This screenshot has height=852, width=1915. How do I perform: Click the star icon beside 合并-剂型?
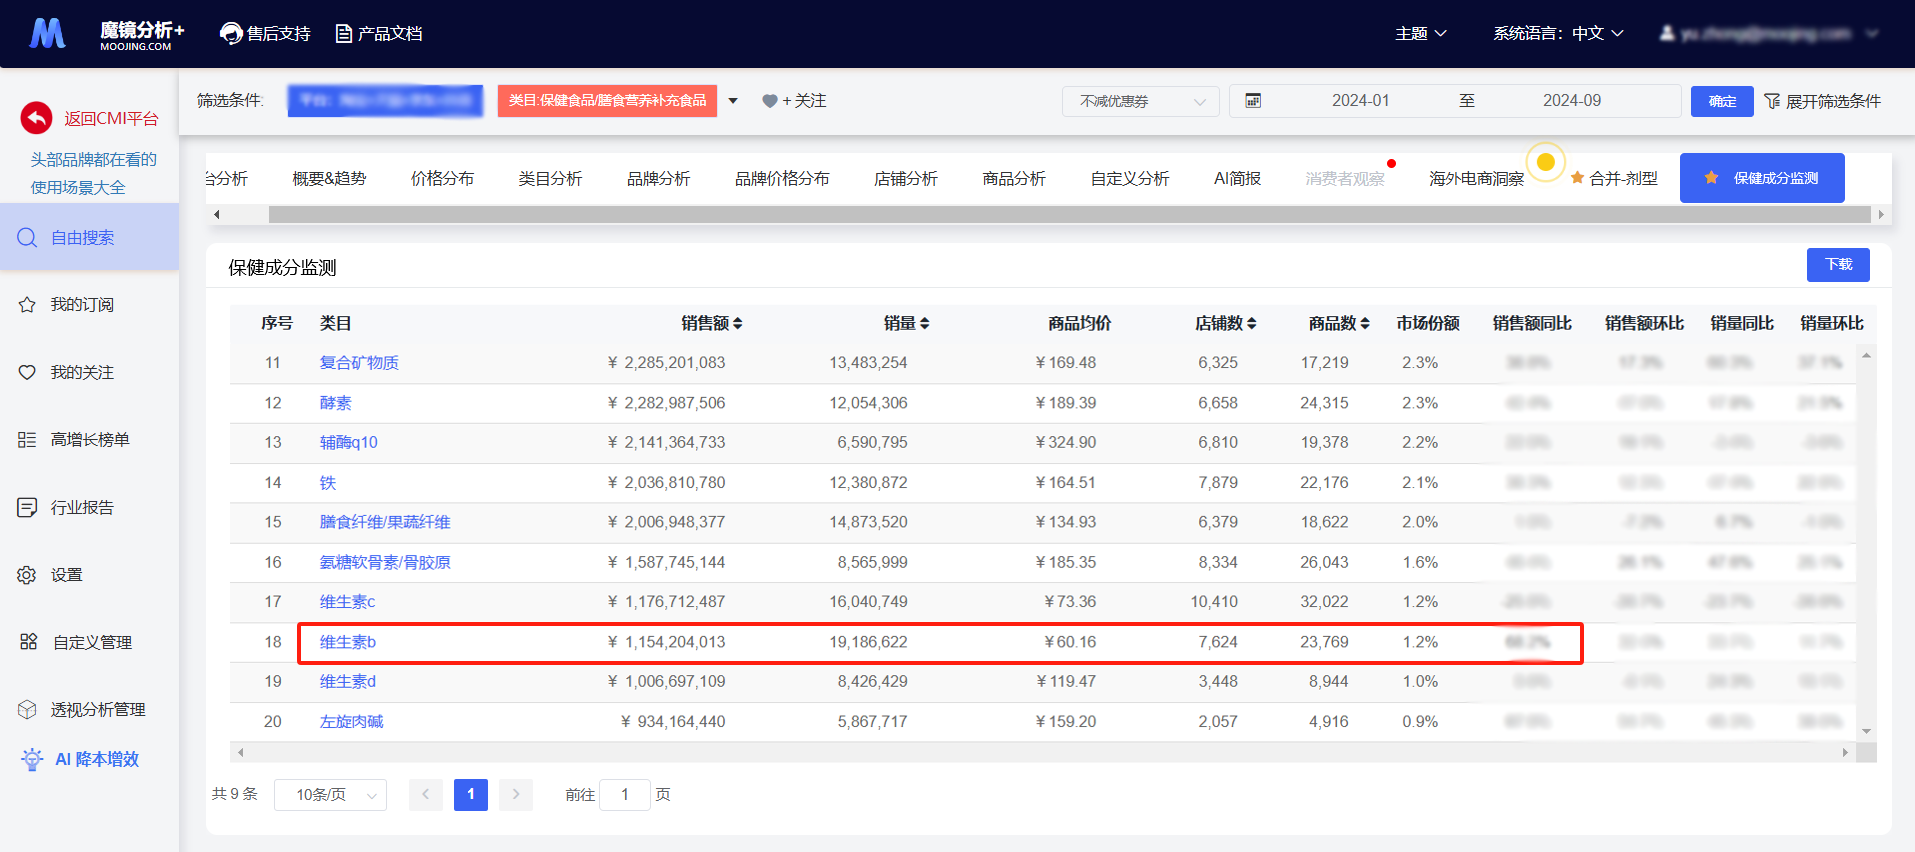point(1577,178)
